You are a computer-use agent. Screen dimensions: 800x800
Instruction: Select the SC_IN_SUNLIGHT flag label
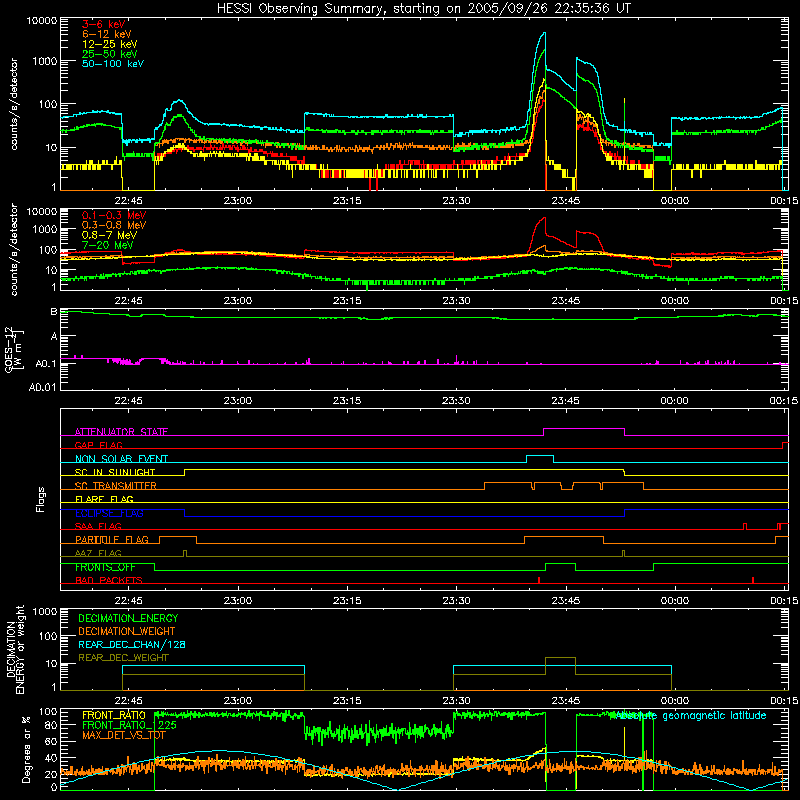(115, 472)
